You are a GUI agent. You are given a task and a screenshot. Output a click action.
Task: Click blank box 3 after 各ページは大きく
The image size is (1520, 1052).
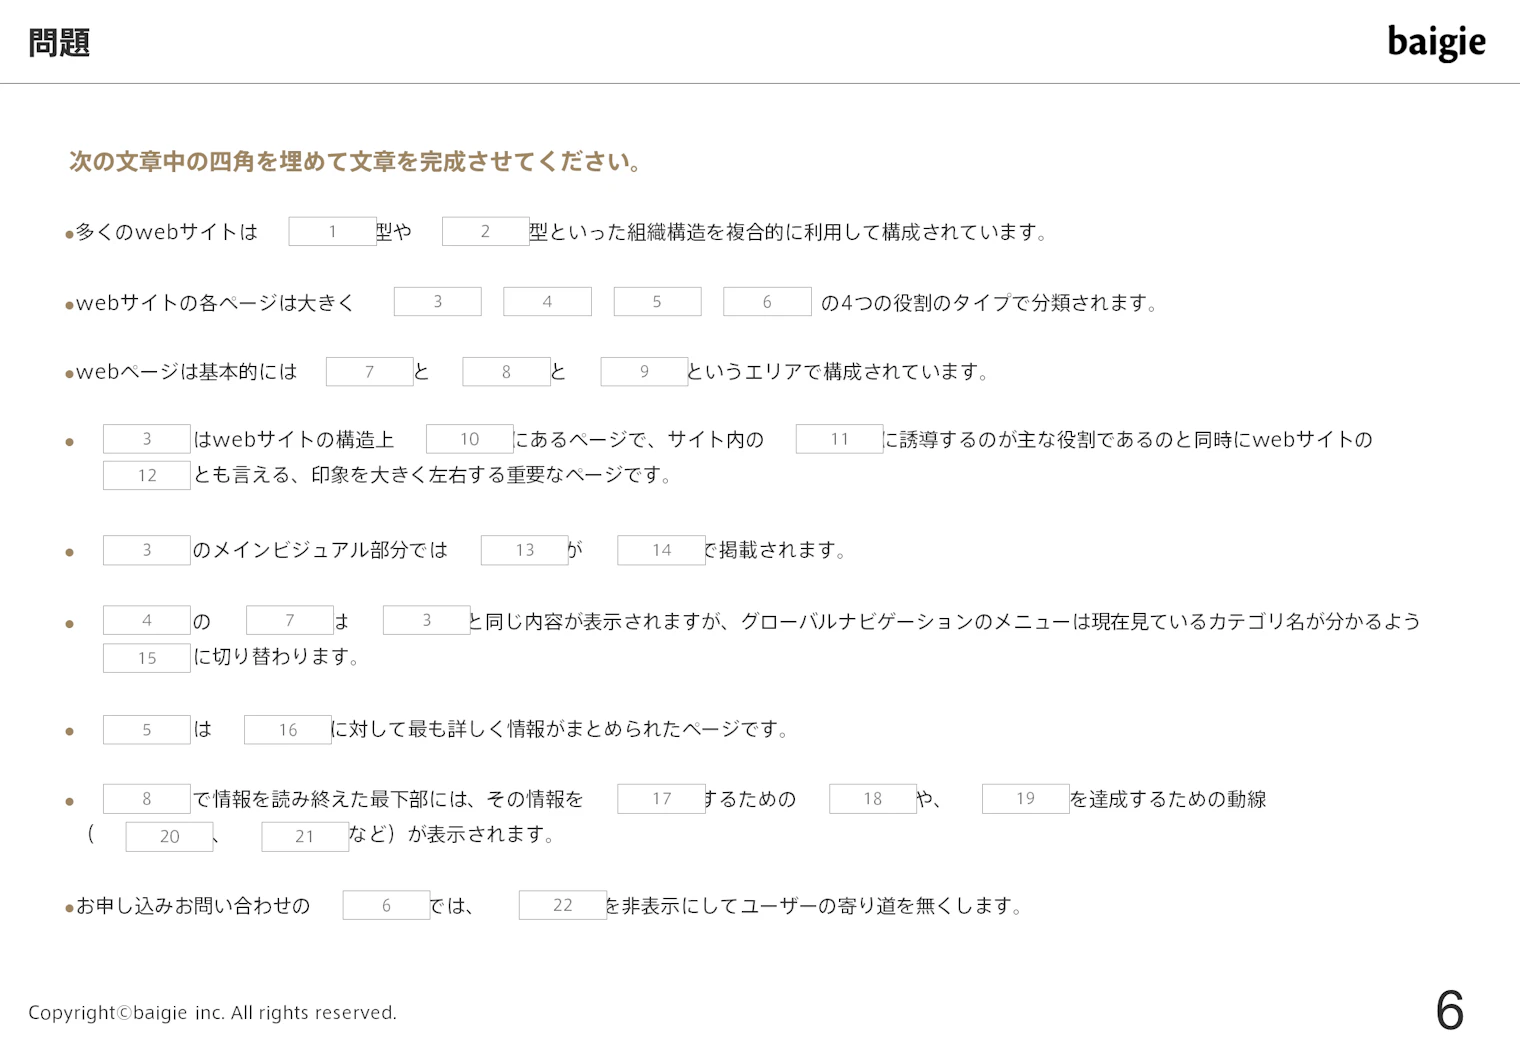point(437,302)
